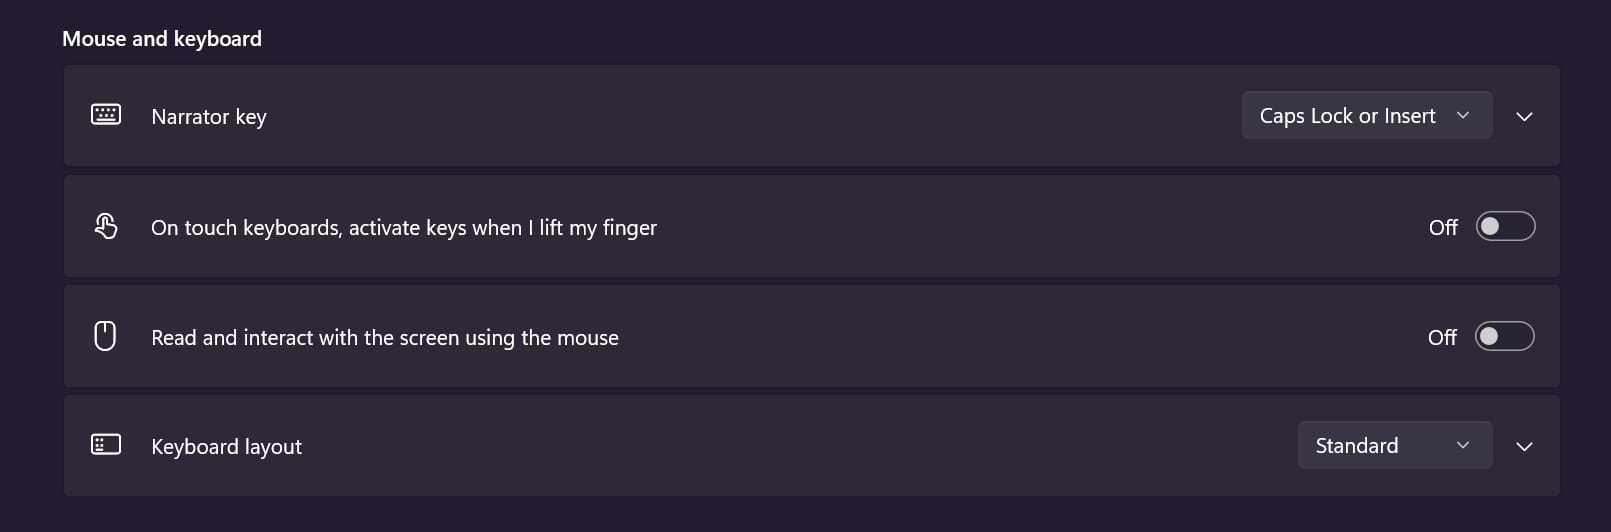Open the Standard keyboard layout dropdown
This screenshot has height=532, width=1611.
(x=1394, y=446)
